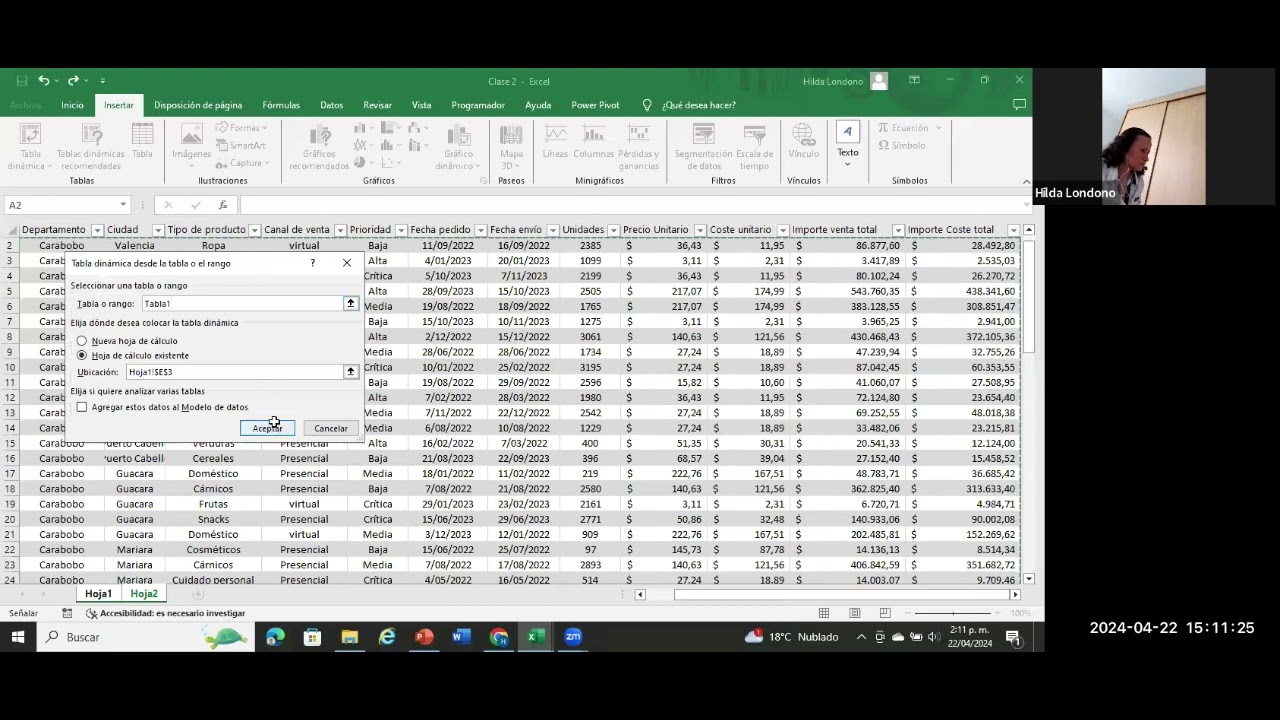Click Segmentación de datos filter
Screen dimensions: 1280x720
703,147
